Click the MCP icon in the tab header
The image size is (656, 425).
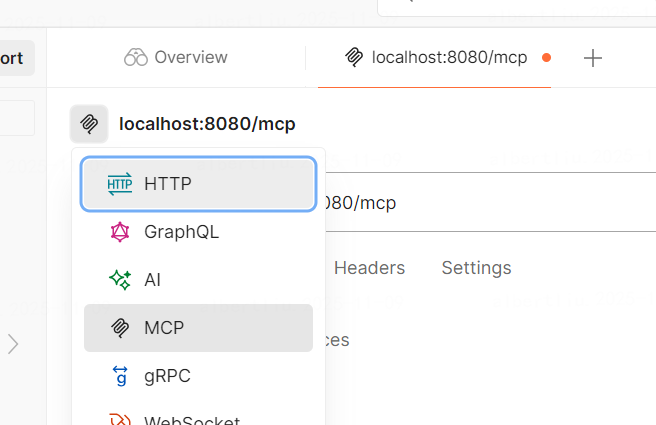pyautogui.click(x=354, y=57)
